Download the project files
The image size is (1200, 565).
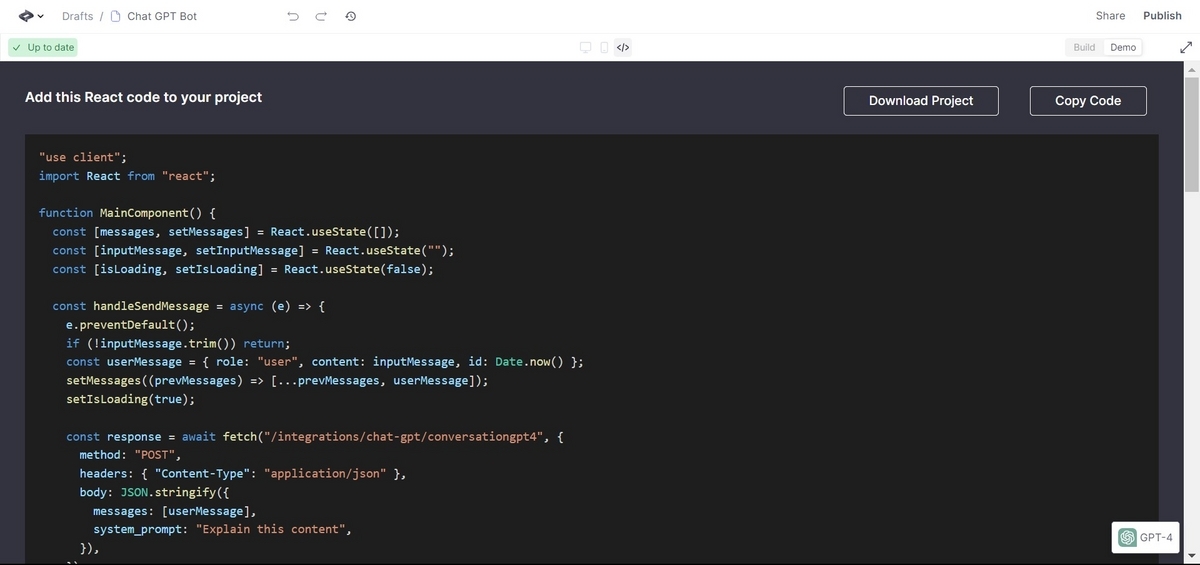click(921, 100)
